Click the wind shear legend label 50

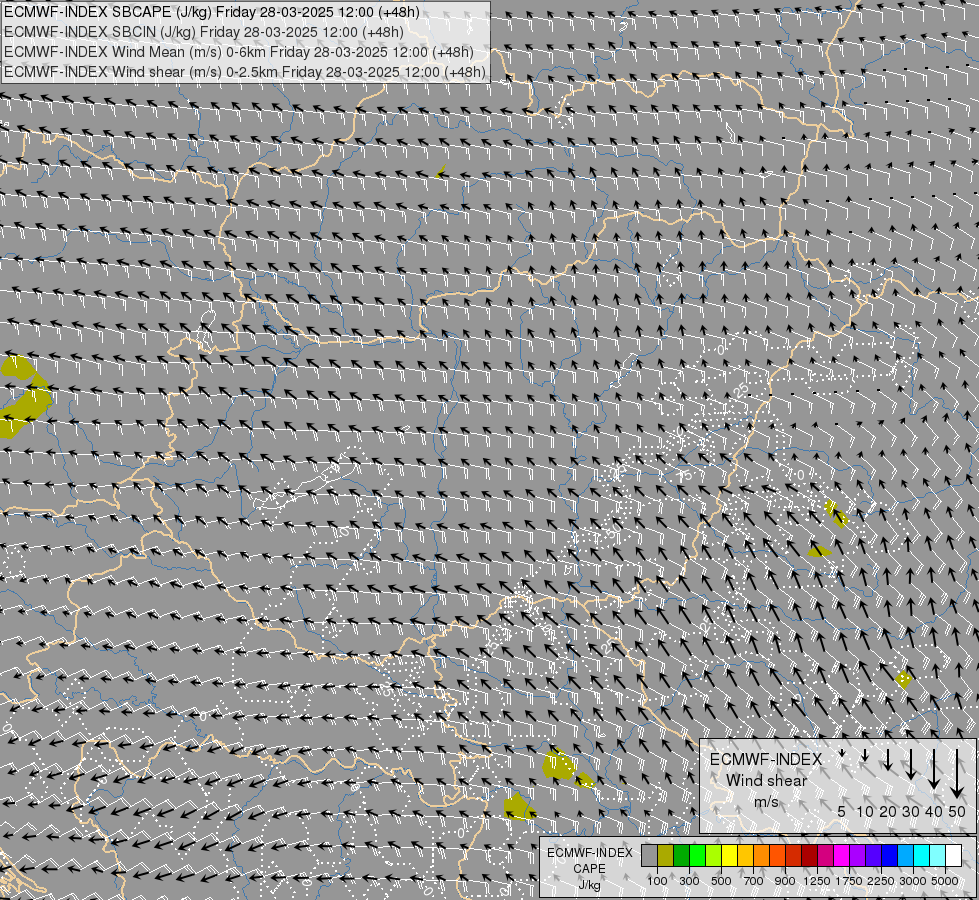coord(957,811)
